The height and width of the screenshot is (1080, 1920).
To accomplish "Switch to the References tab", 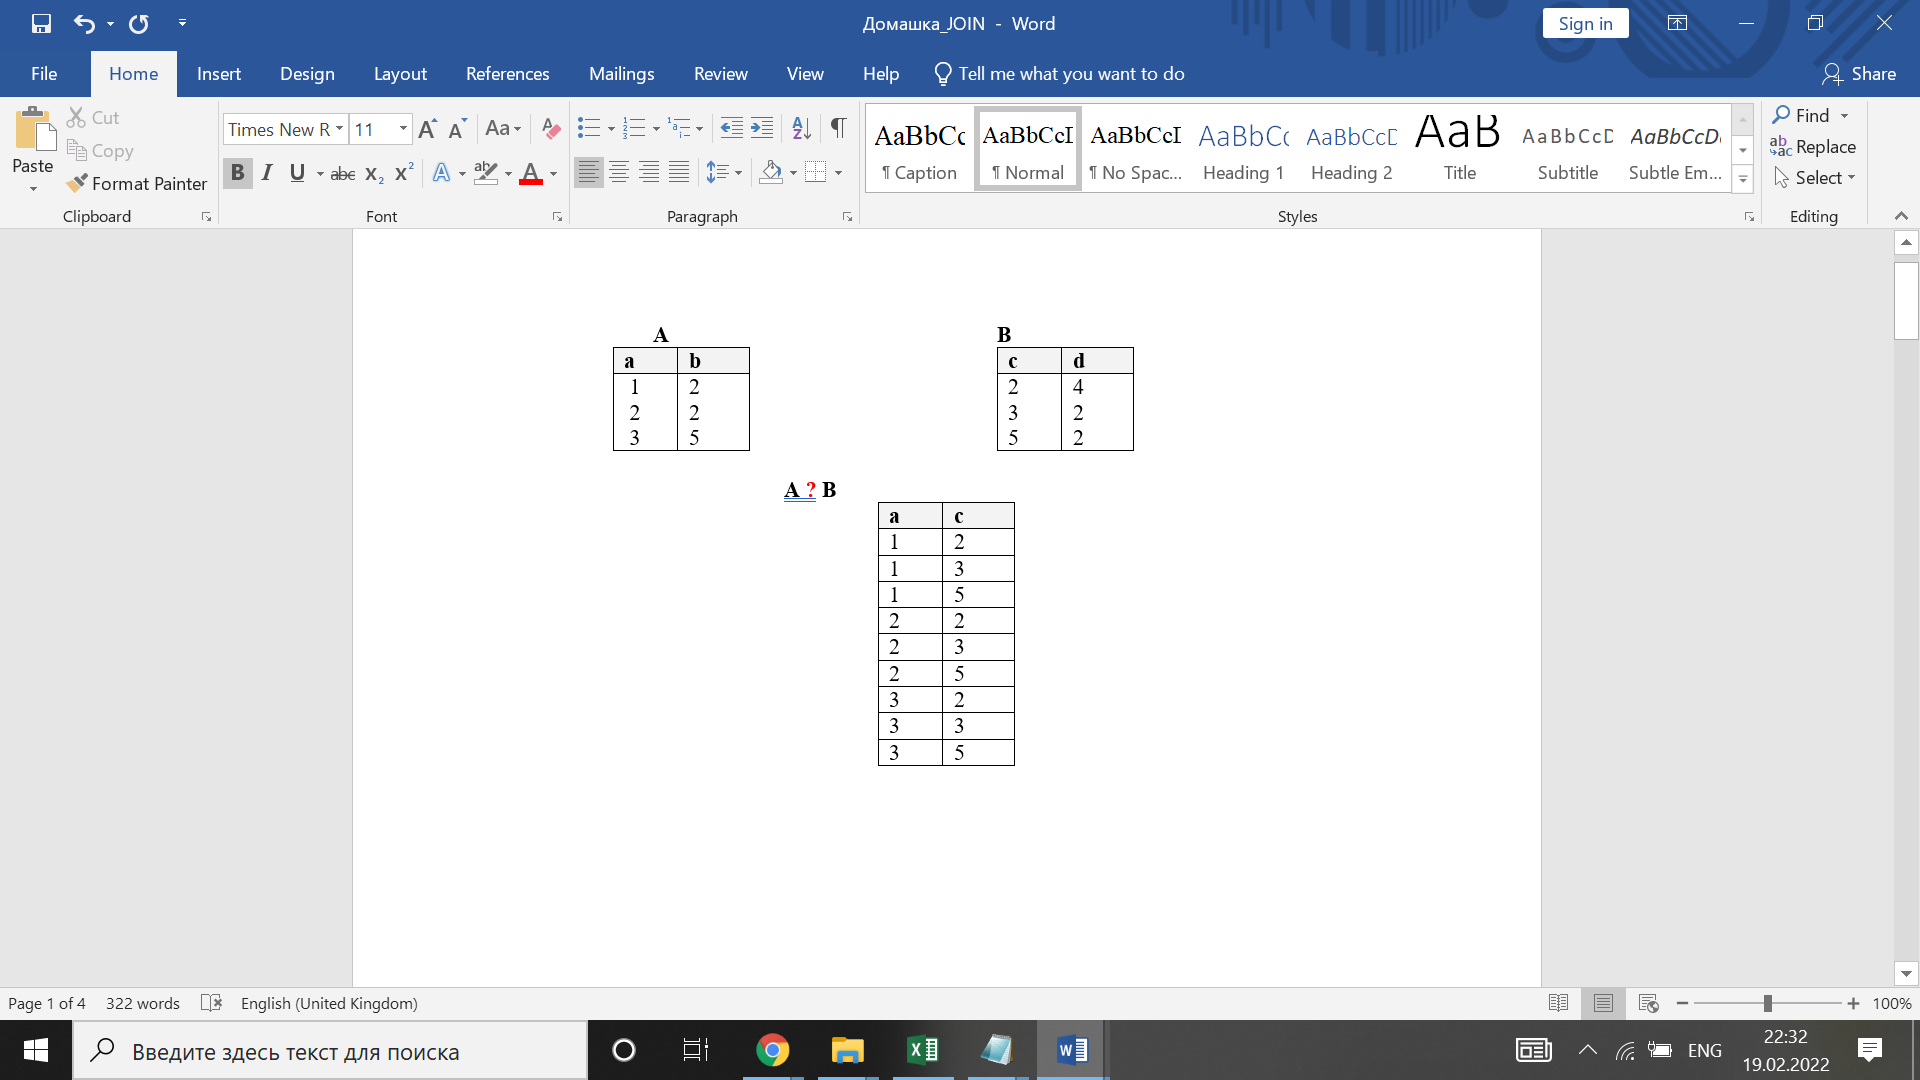I will pos(507,74).
